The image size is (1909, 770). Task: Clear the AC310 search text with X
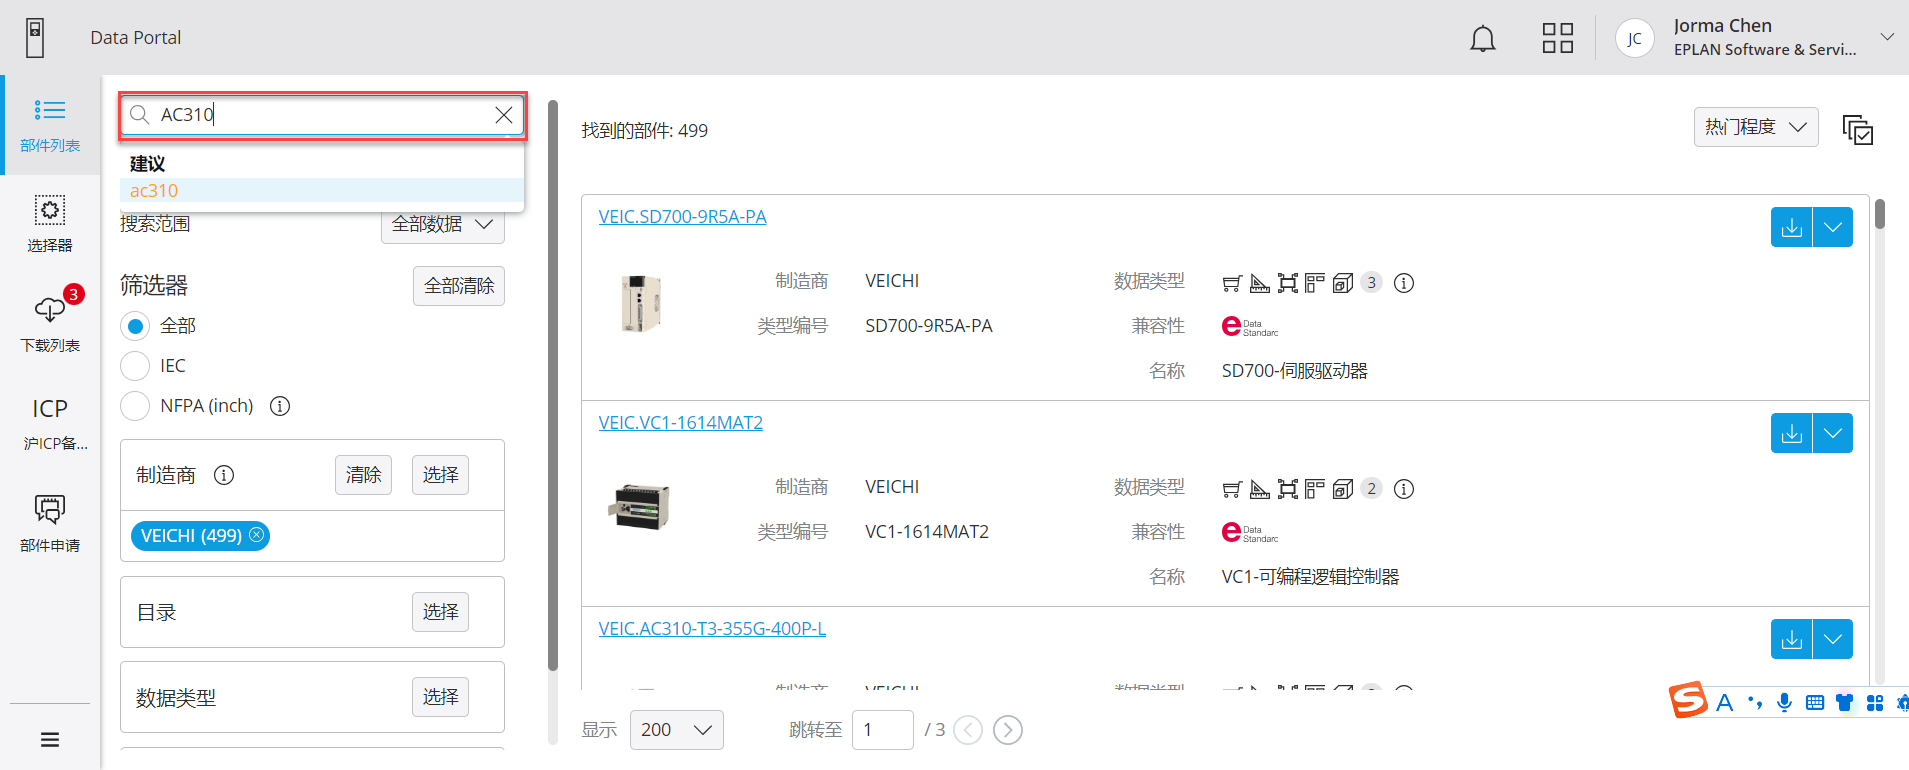[x=504, y=115]
